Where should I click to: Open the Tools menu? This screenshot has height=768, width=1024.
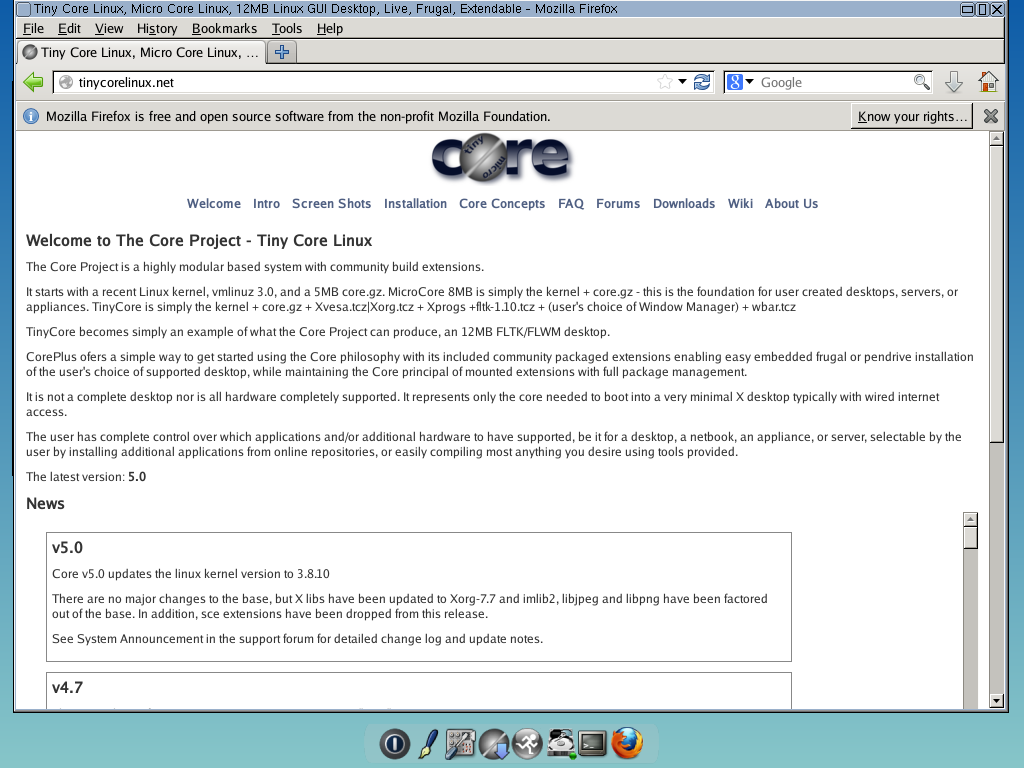pyautogui.click(x=287, y=29)
